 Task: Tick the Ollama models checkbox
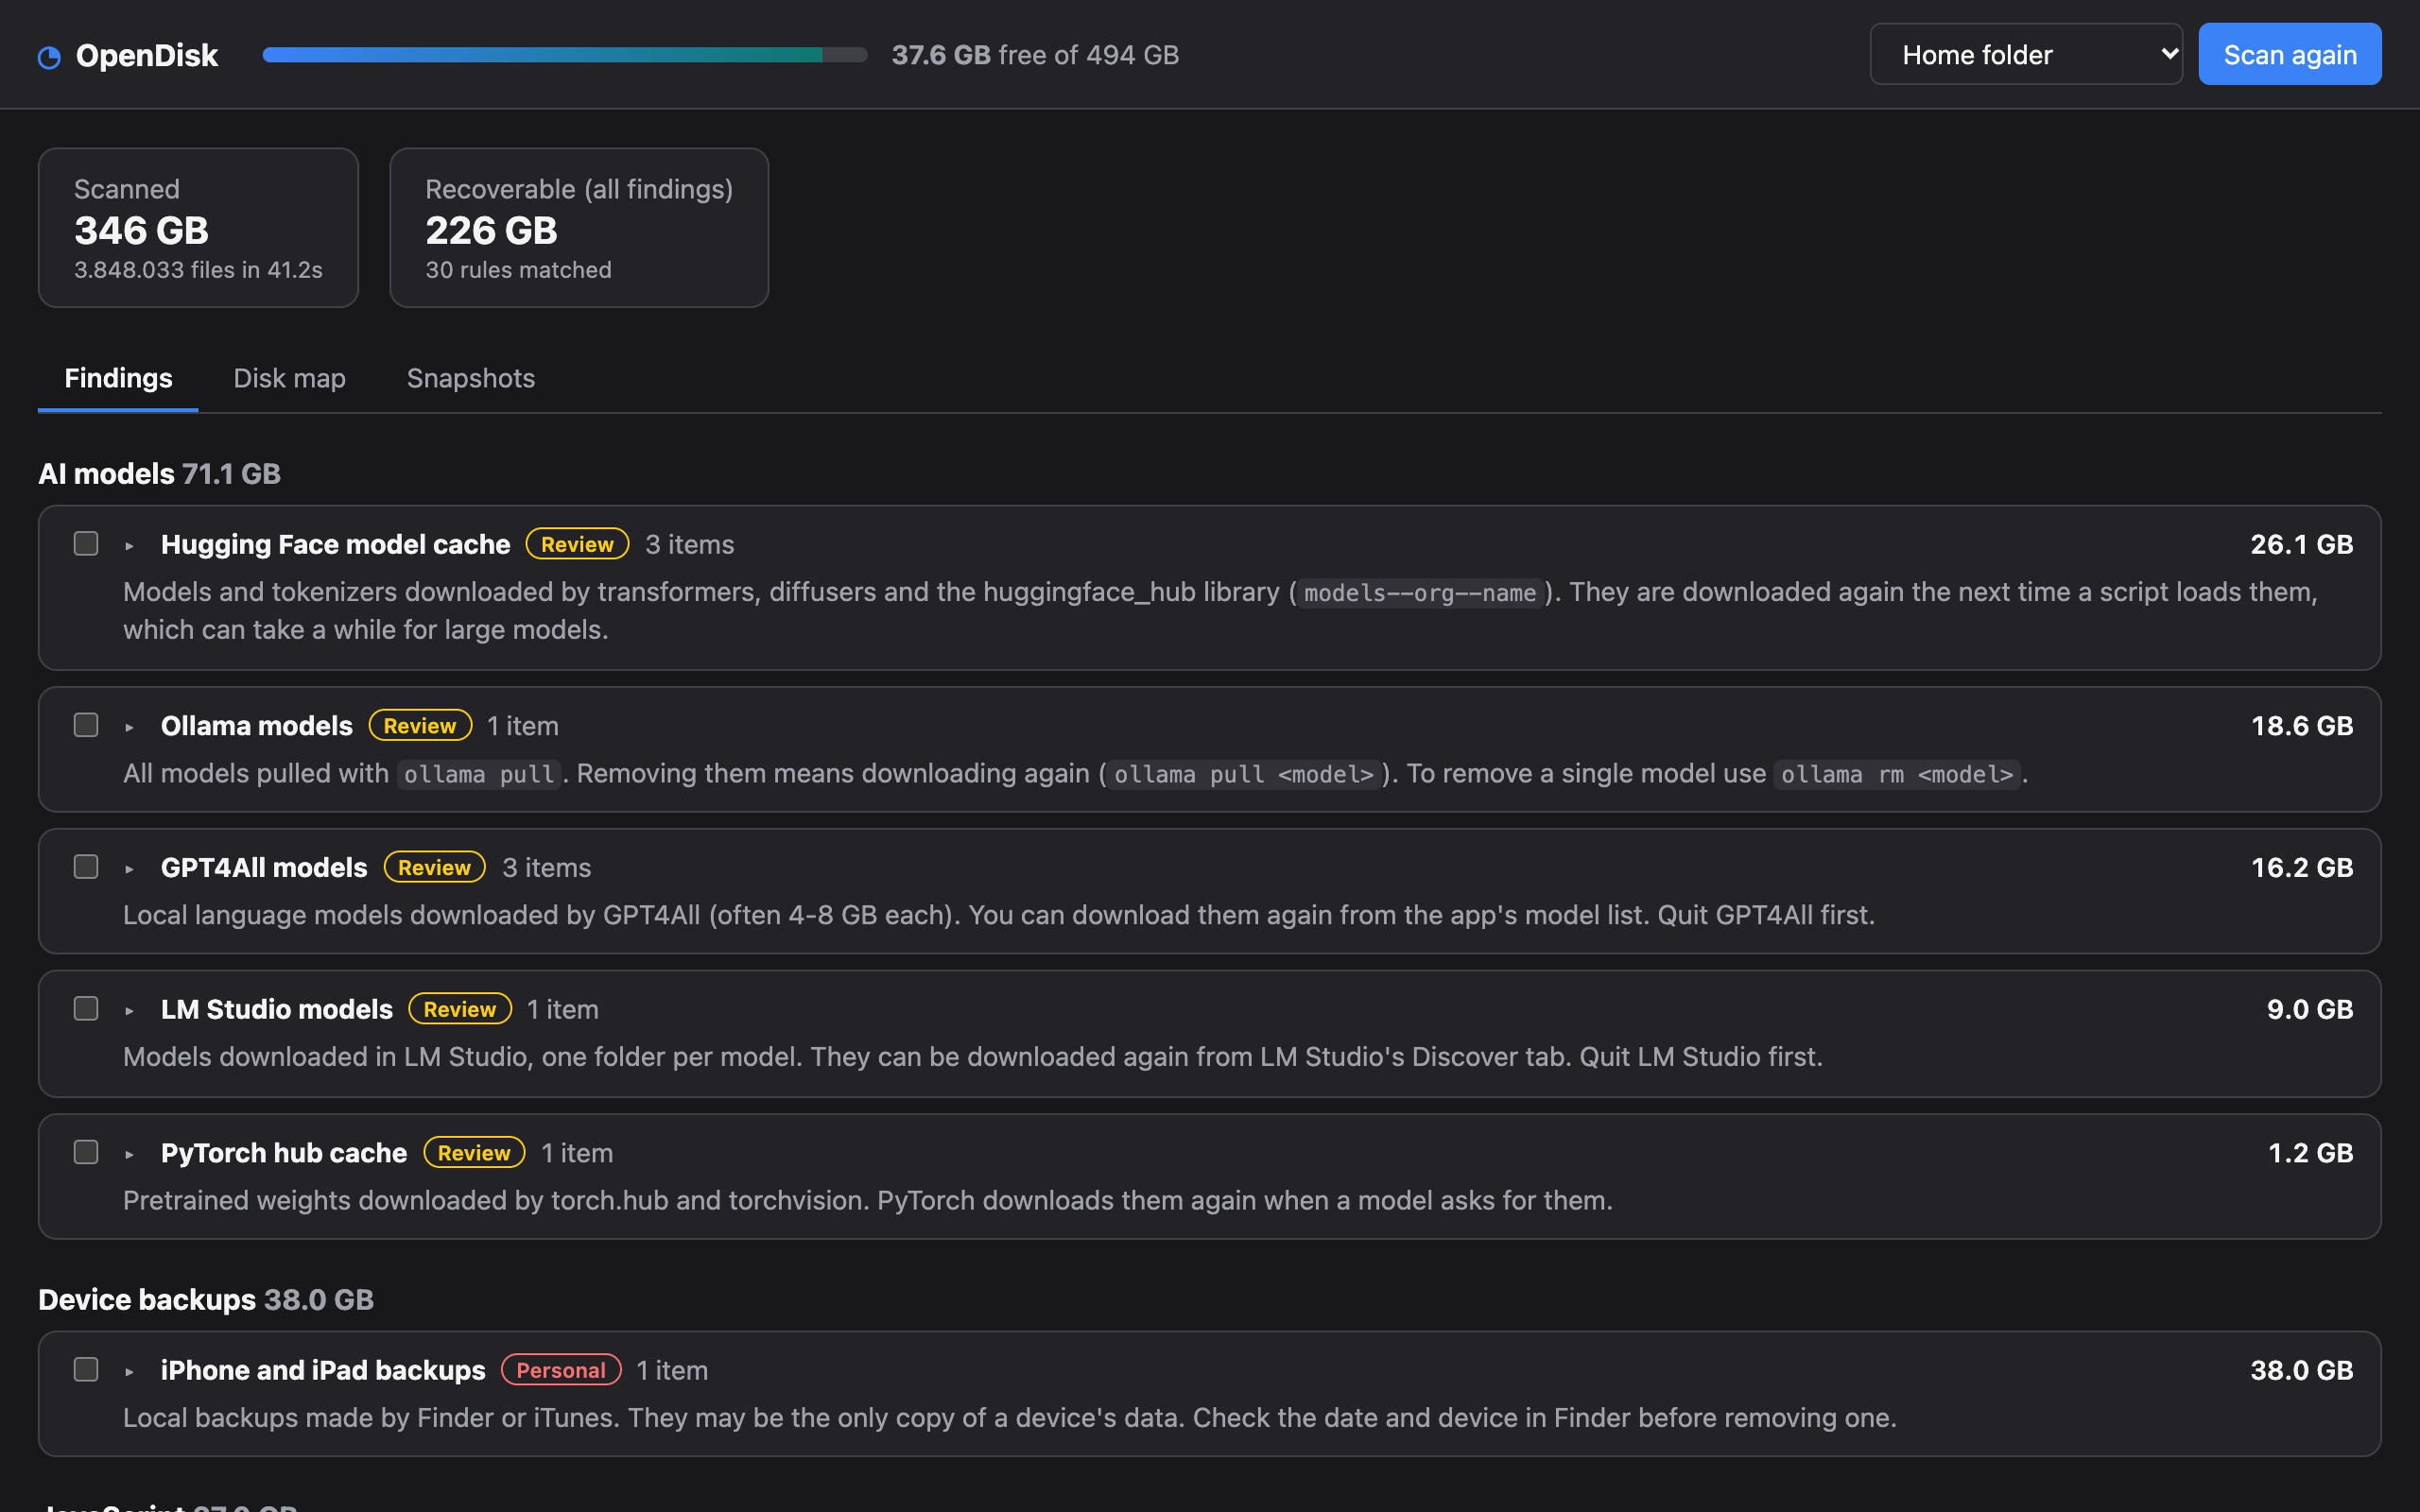coord(86,725)
